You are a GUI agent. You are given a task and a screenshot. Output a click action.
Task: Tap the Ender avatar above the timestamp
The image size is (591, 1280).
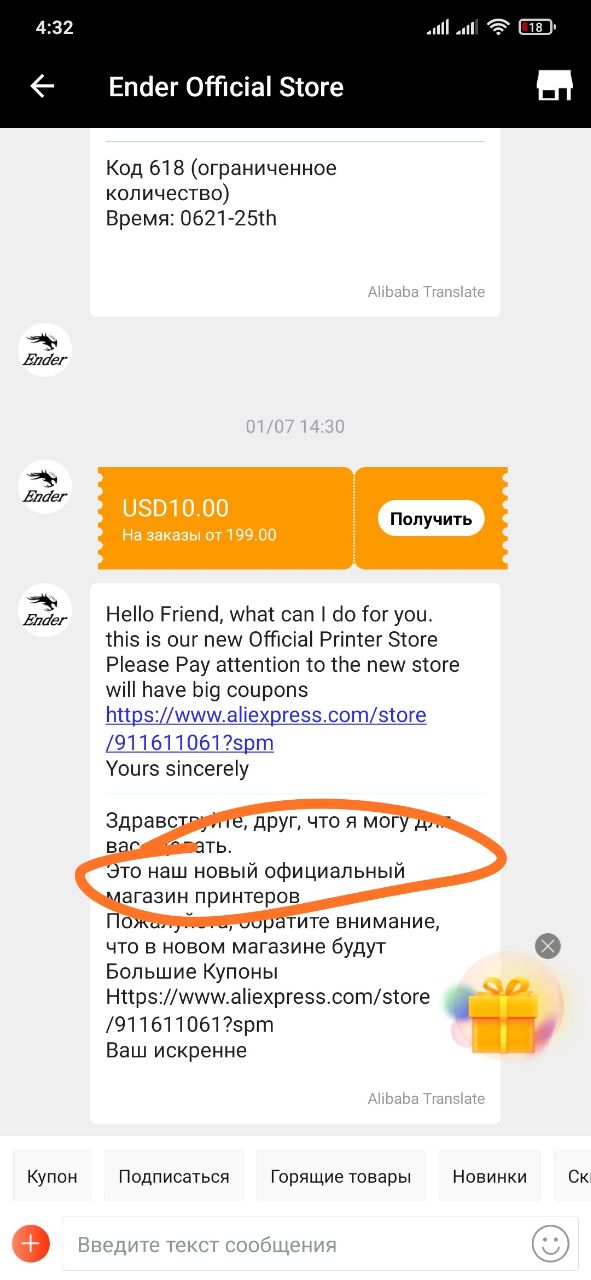[x=45, y=350]
